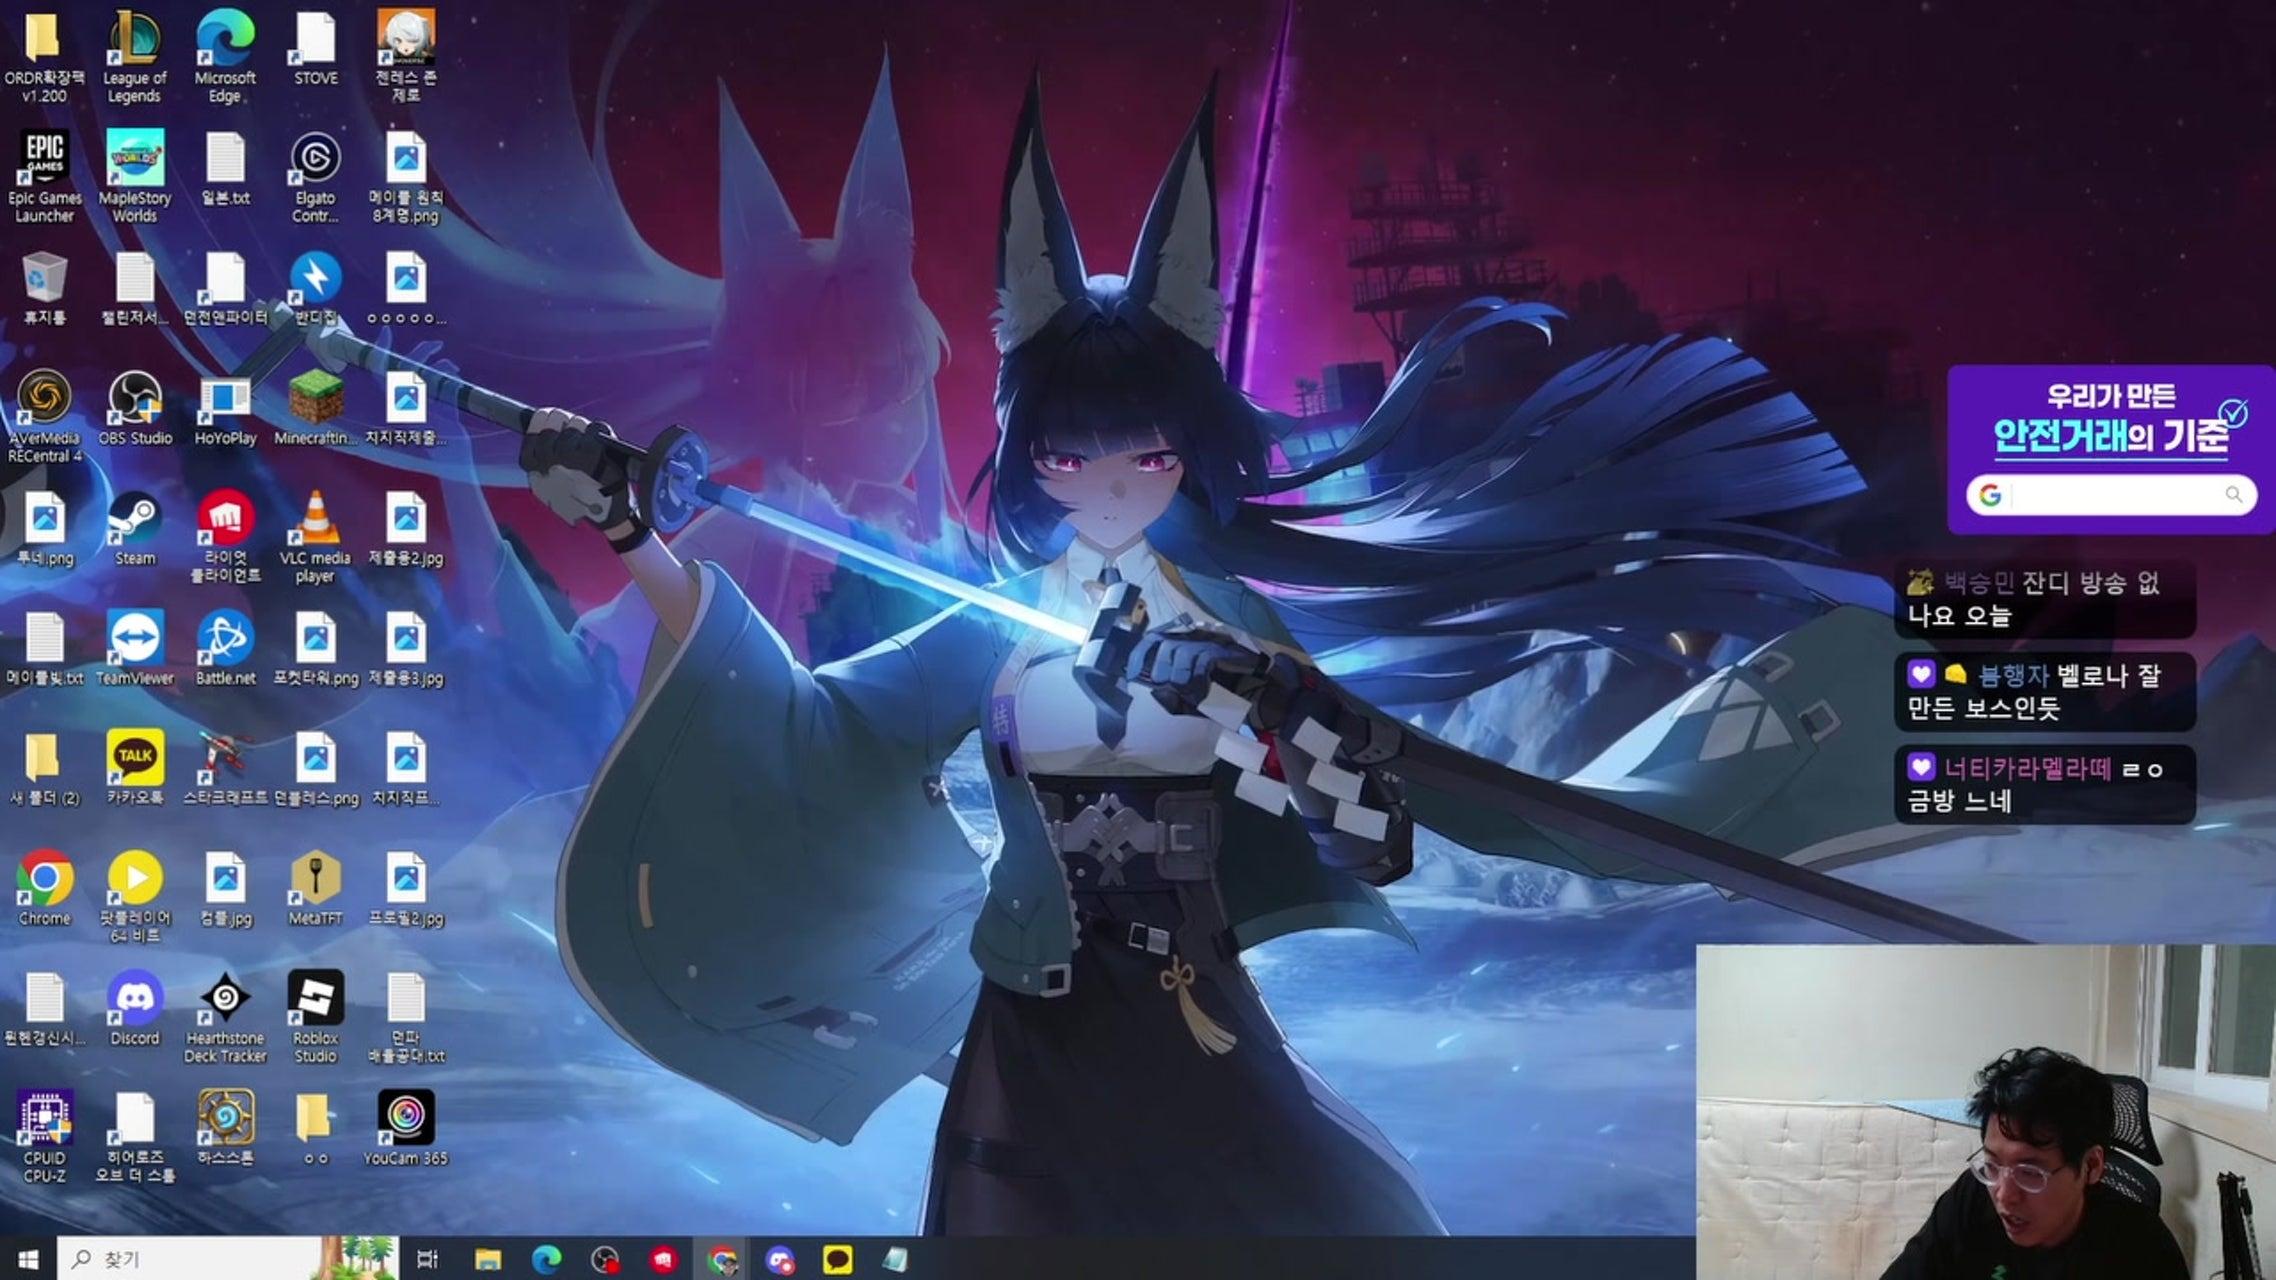Open the Epic Games Launcher icon
The height and width of the screenshot is (1280, 2276).
44,176
